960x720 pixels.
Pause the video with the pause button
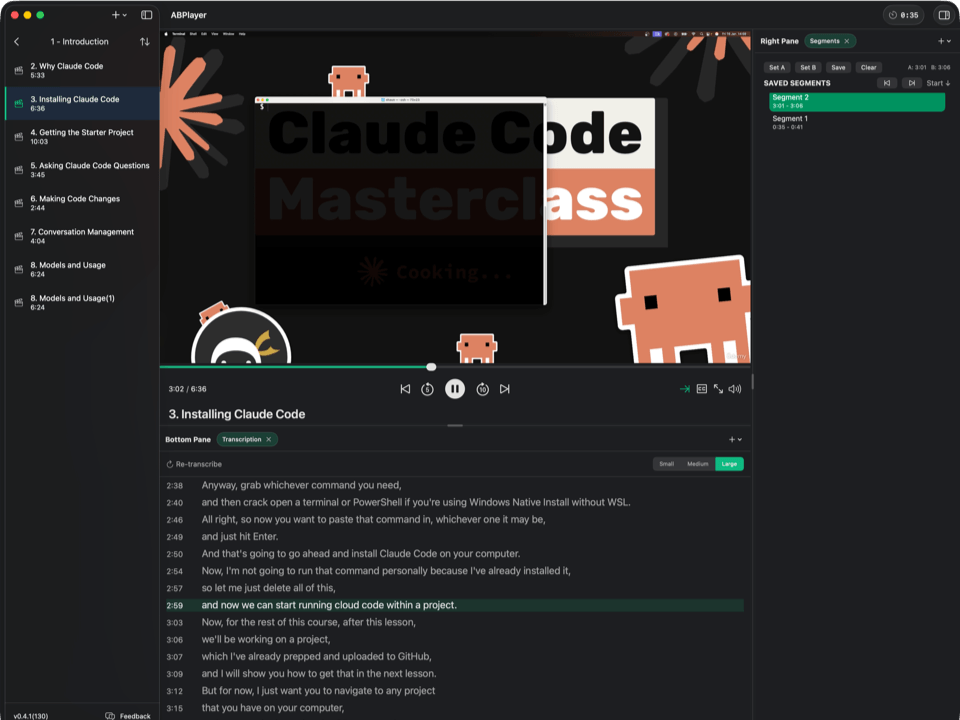[455, 389]
